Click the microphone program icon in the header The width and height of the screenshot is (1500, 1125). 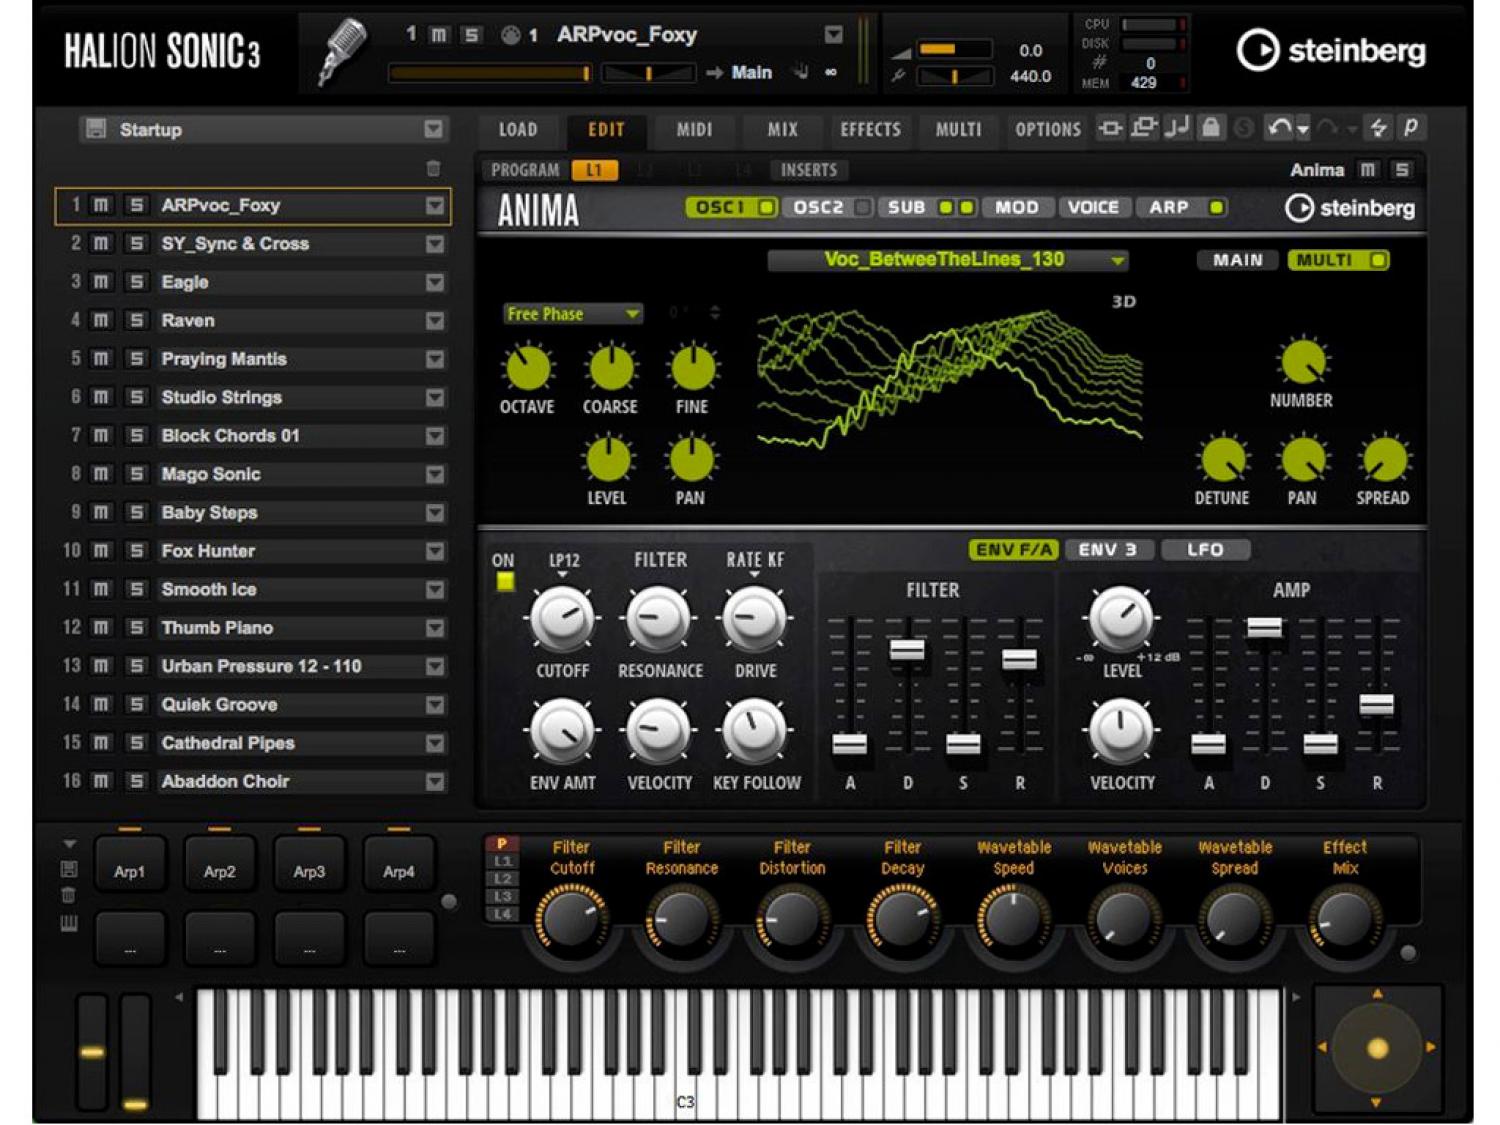[x=340, y=52]
